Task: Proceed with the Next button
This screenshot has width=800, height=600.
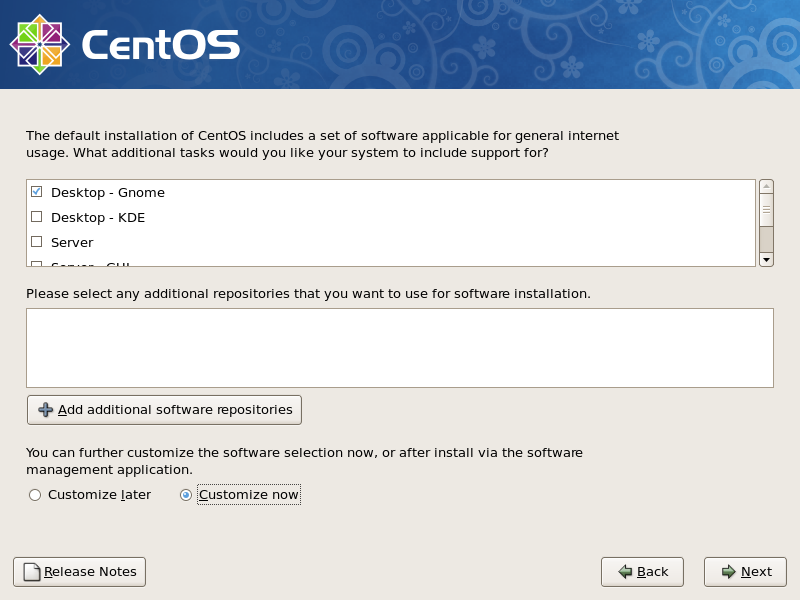Action: (x=745, y=572)
